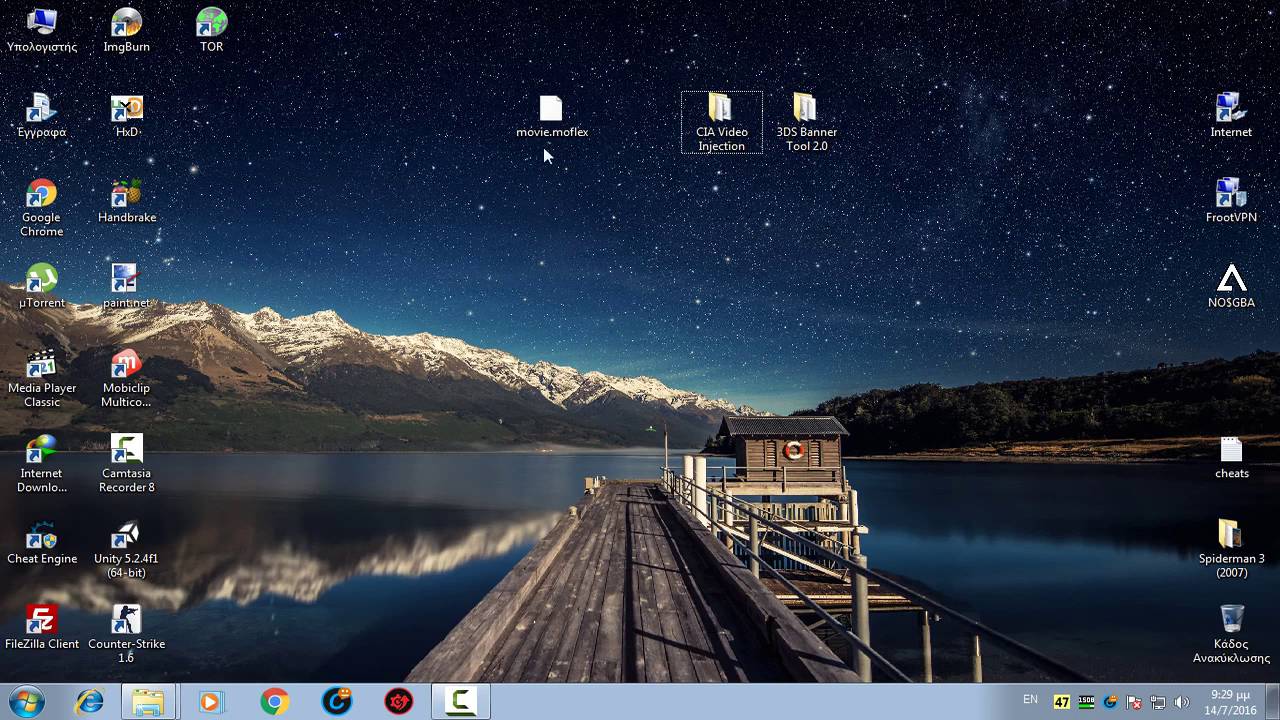Viewport: 1280px width, 720px height.
Task: Open the network connection tray icon
Action: (1158, 702)
